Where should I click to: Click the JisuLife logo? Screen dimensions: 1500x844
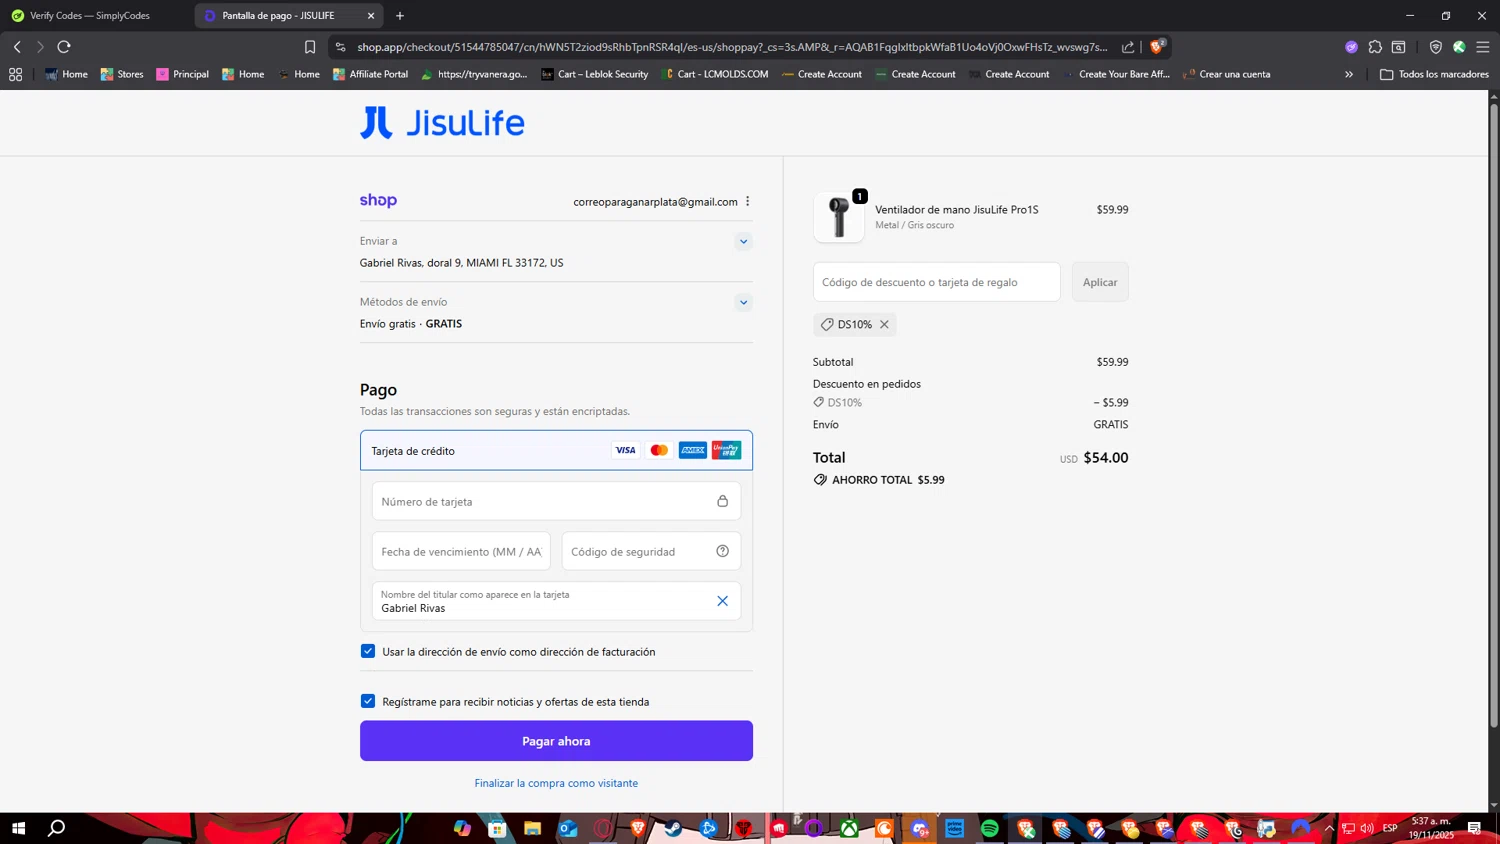click(442, 123)
